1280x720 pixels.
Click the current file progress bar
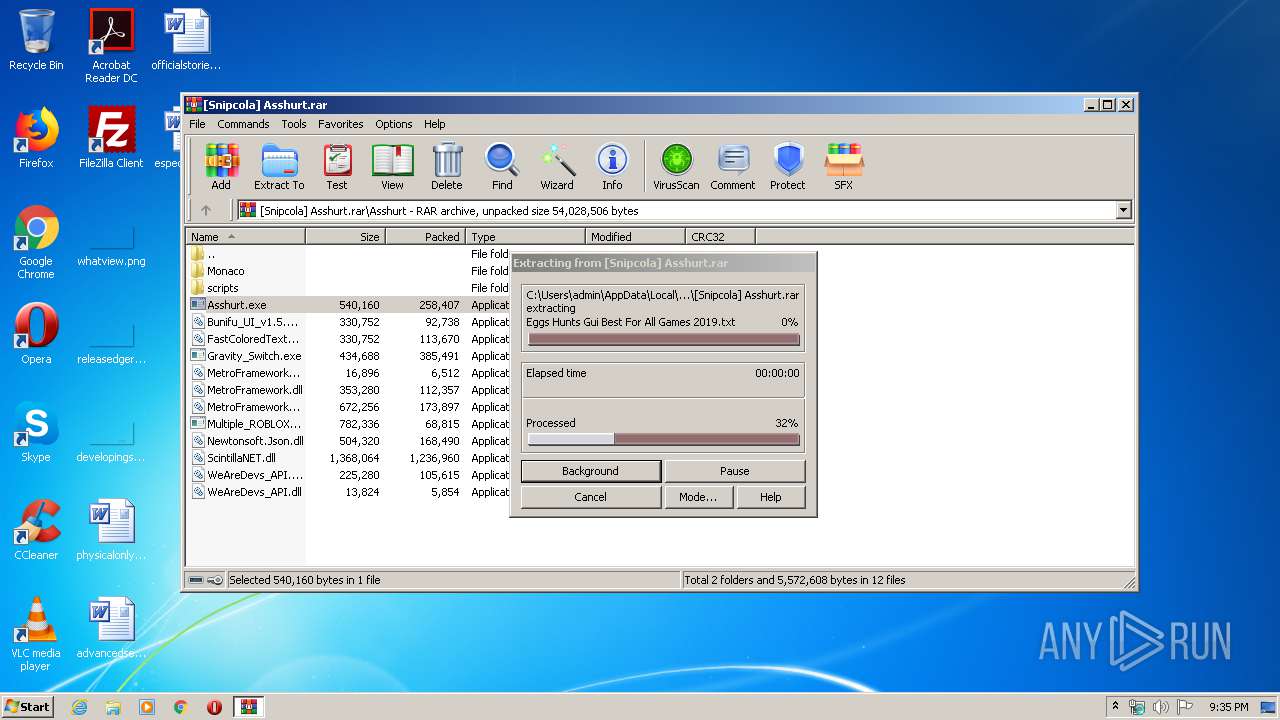(x=664, y=339)
